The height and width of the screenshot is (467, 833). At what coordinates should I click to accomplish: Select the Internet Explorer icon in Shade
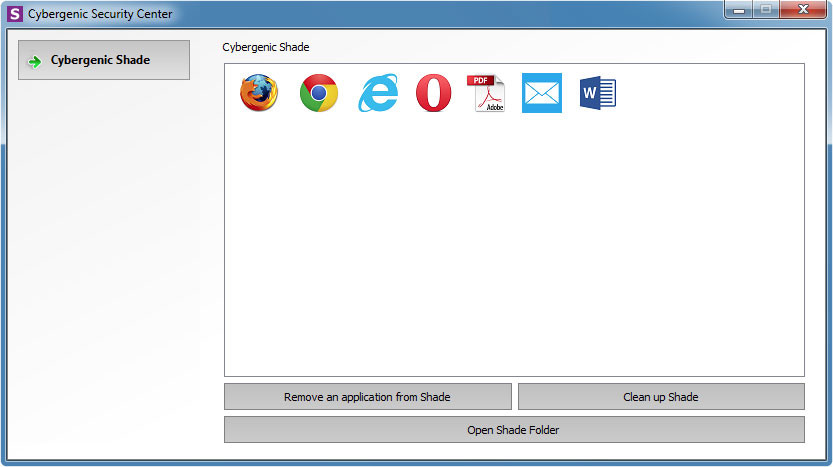(x=378, y=93)
